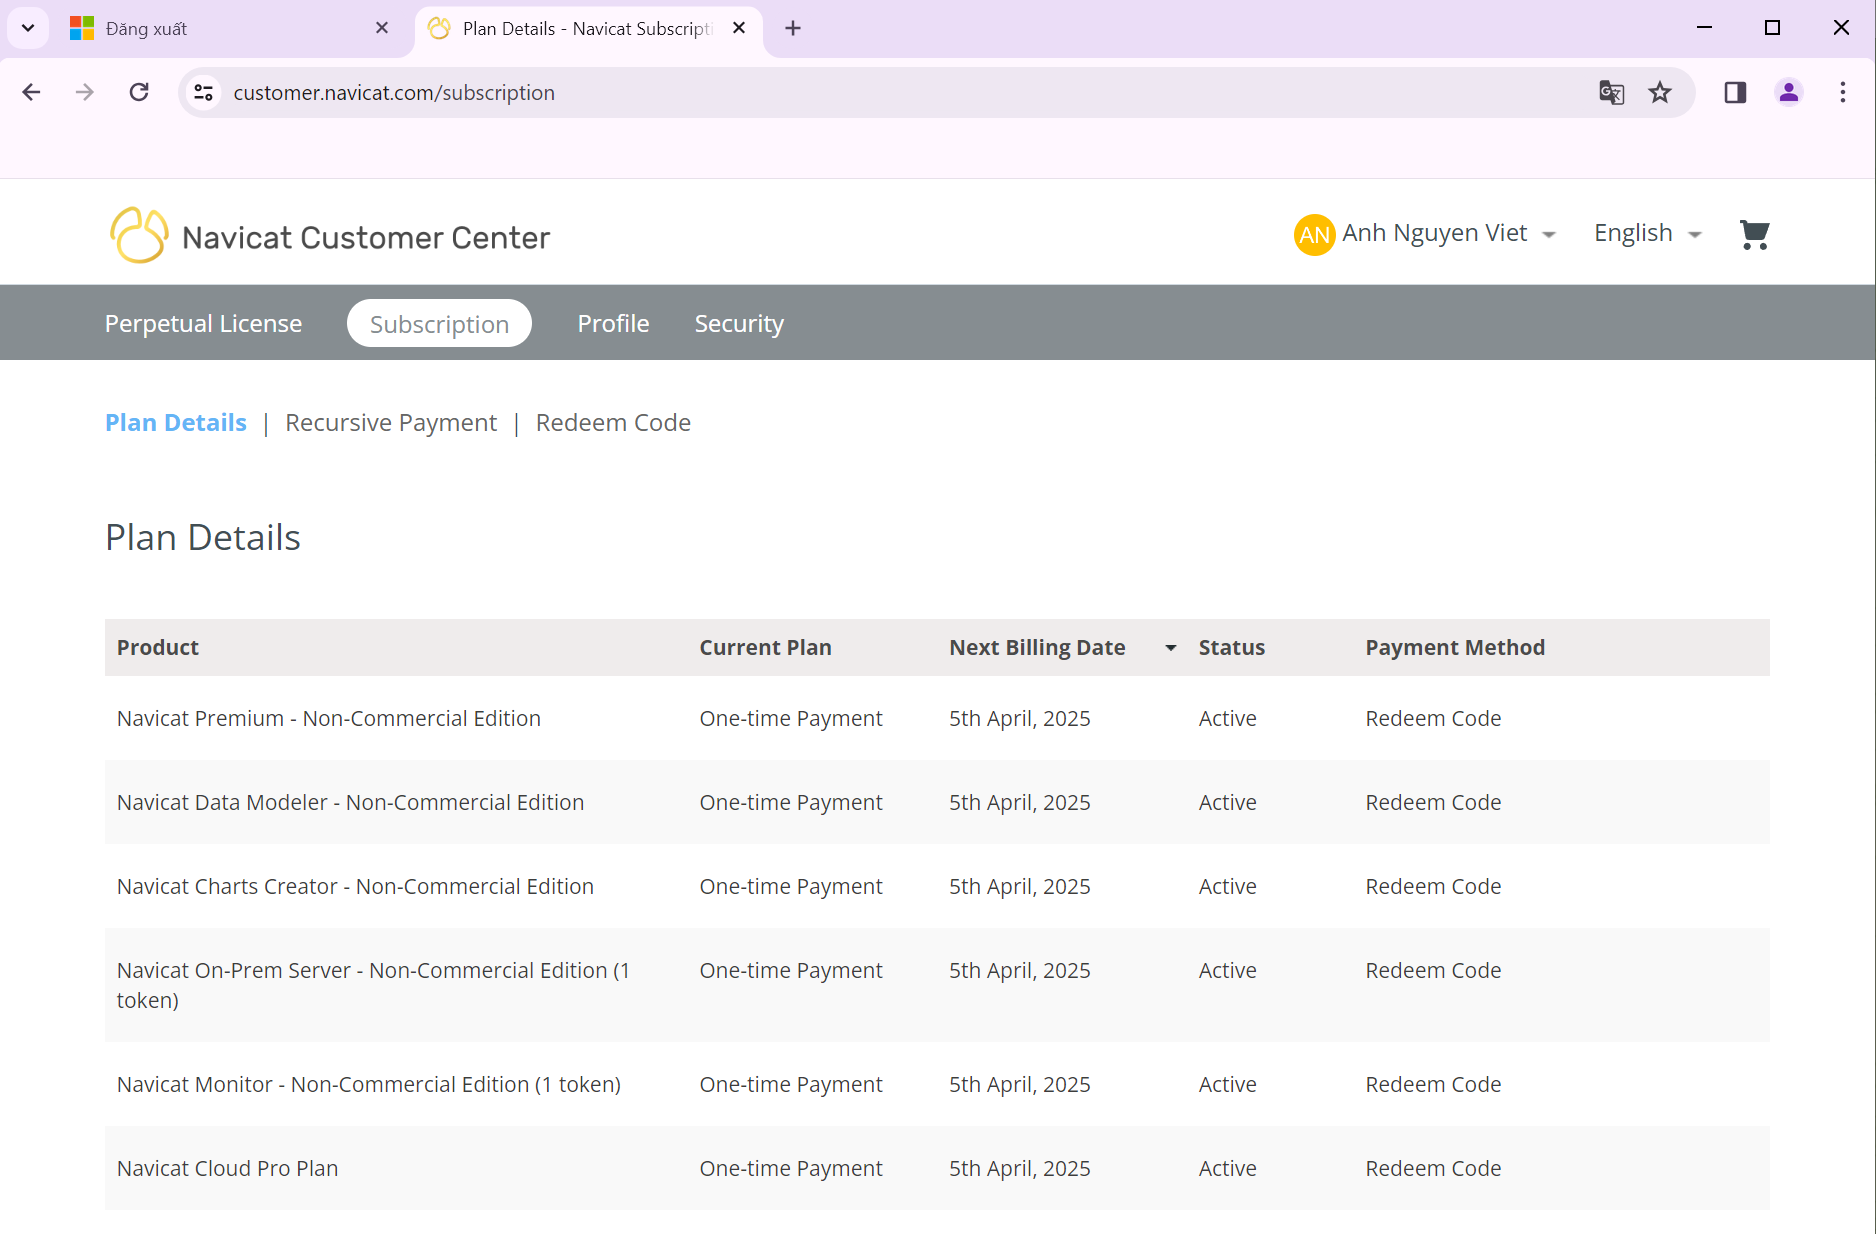
Task: Click the Next Billing Date header
Action: (1037, 648)
